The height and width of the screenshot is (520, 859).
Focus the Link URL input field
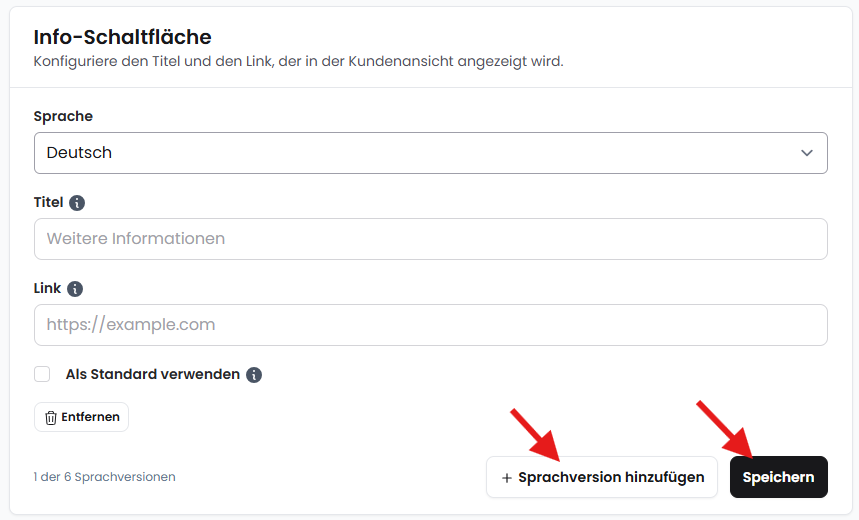pos(431,325)
